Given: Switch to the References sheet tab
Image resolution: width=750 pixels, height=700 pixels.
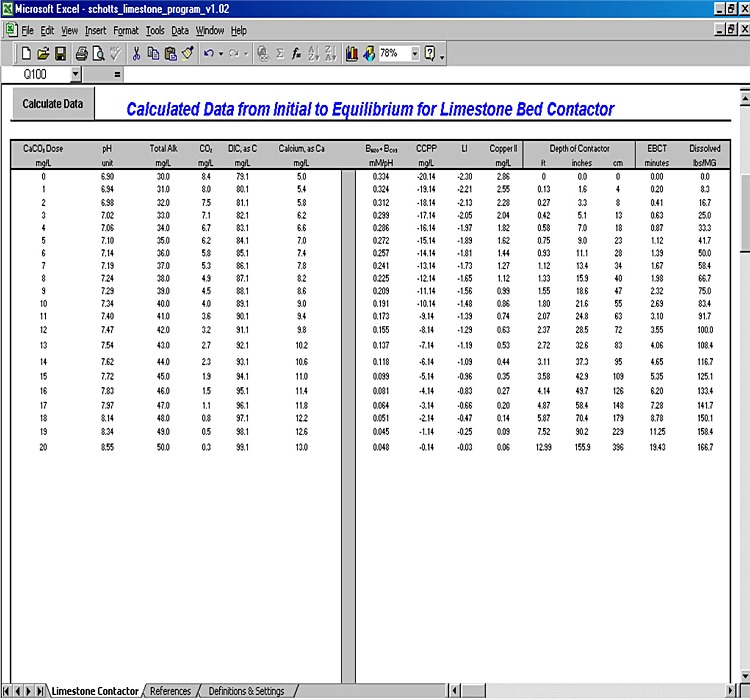Looking at the screenshot, I should pos(170,691).
